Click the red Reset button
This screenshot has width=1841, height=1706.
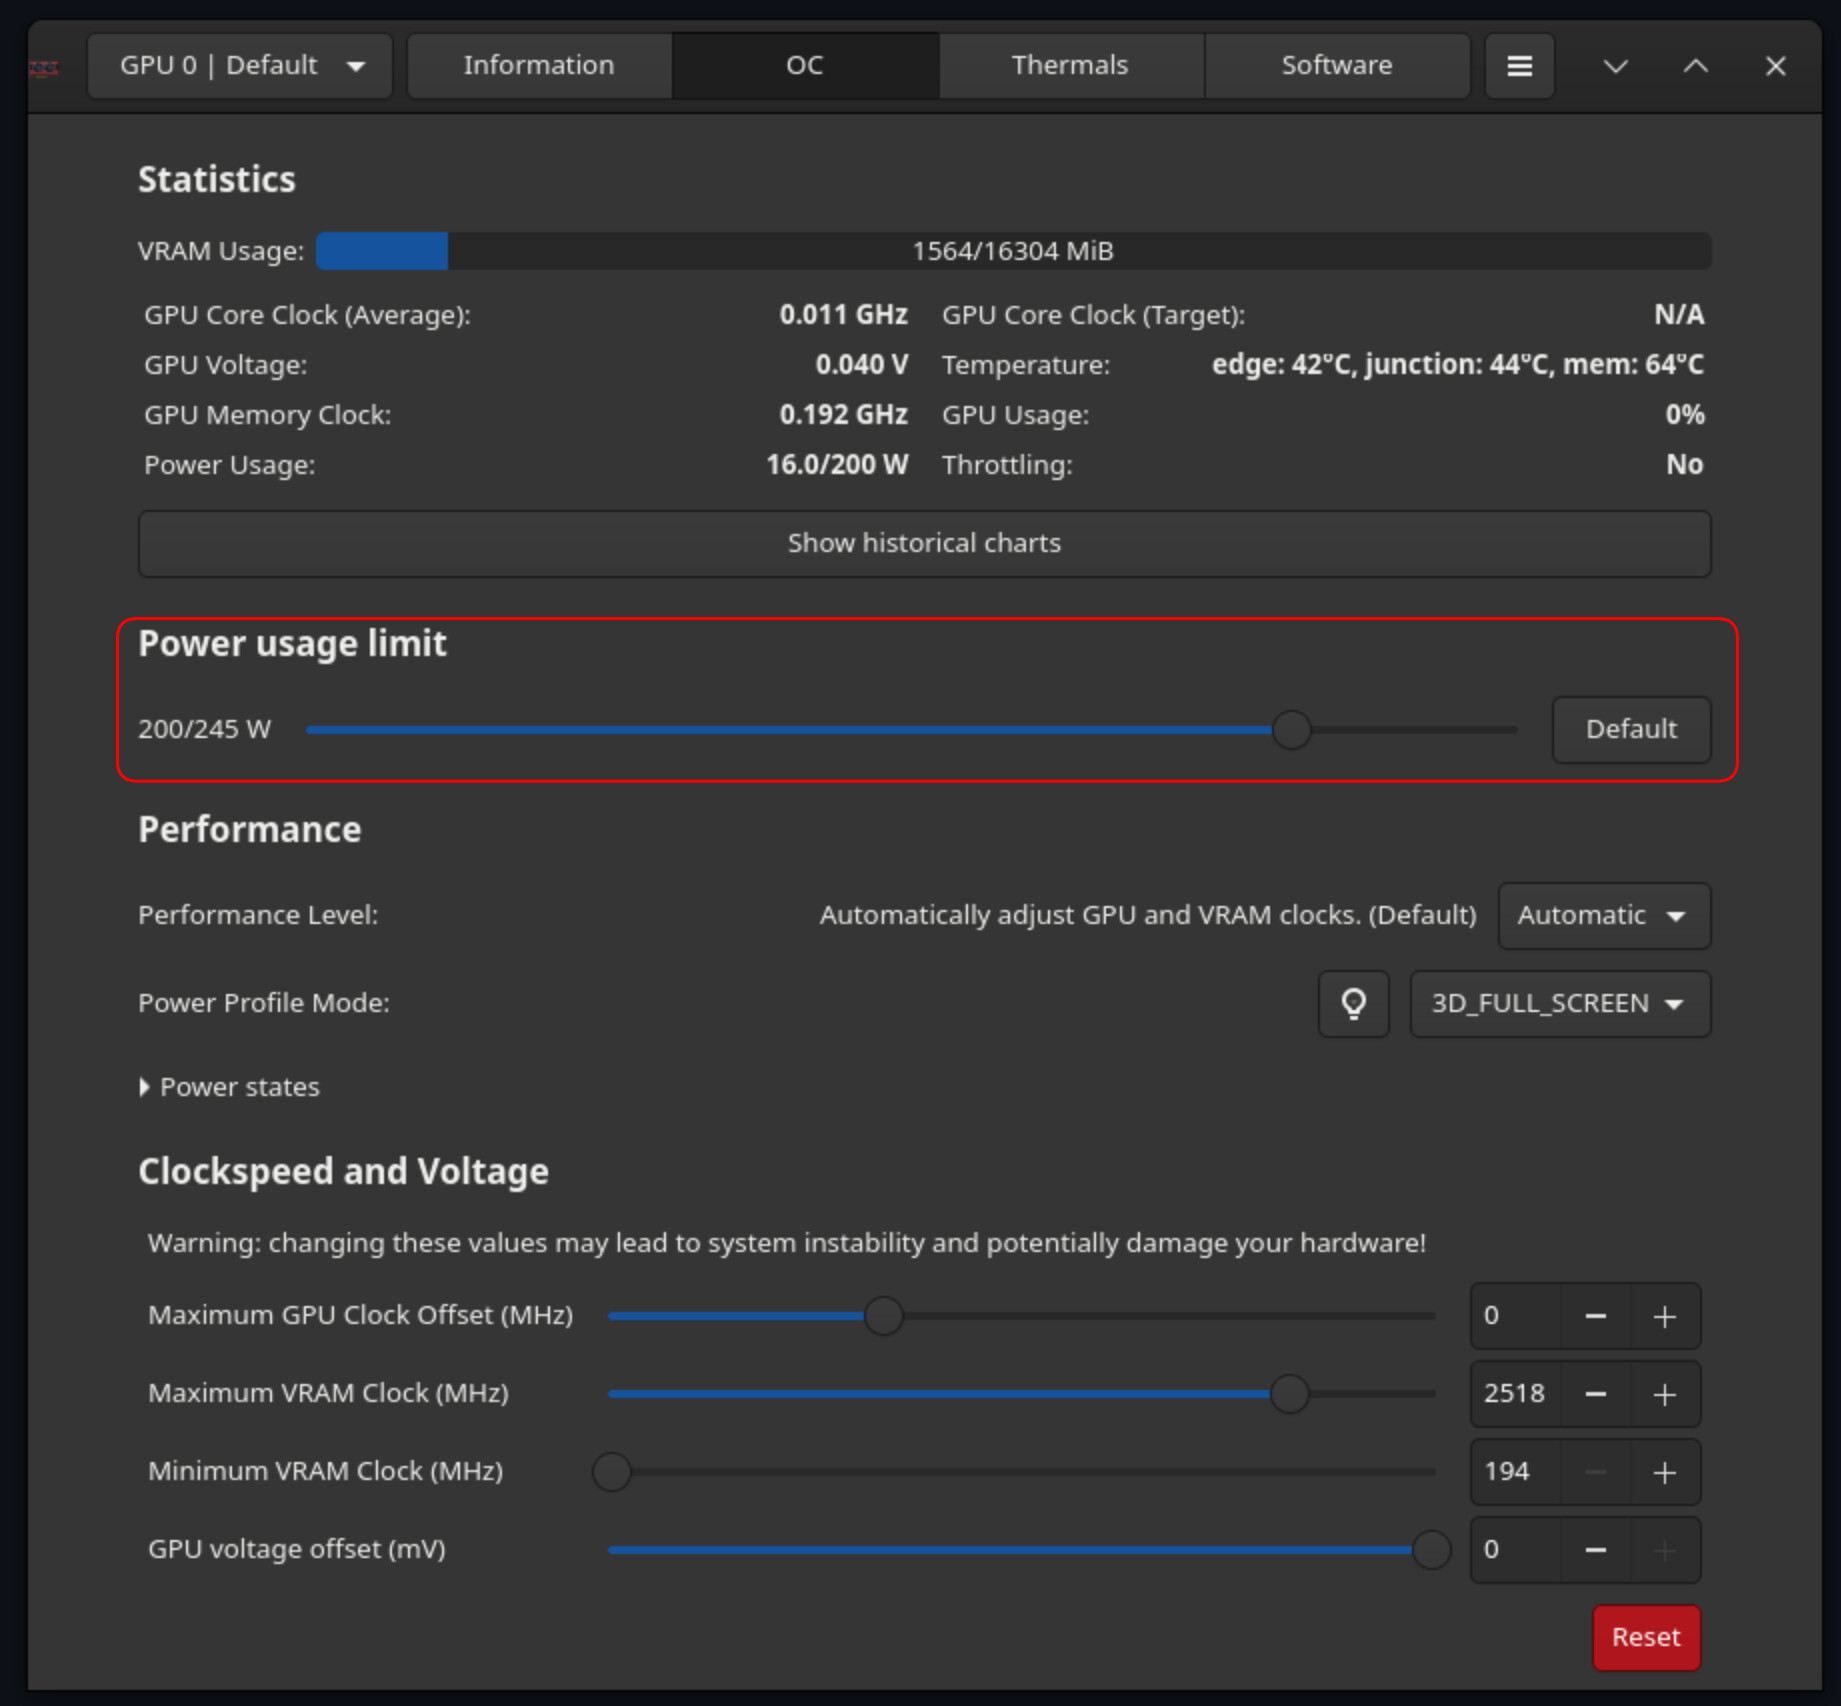1646,1637
